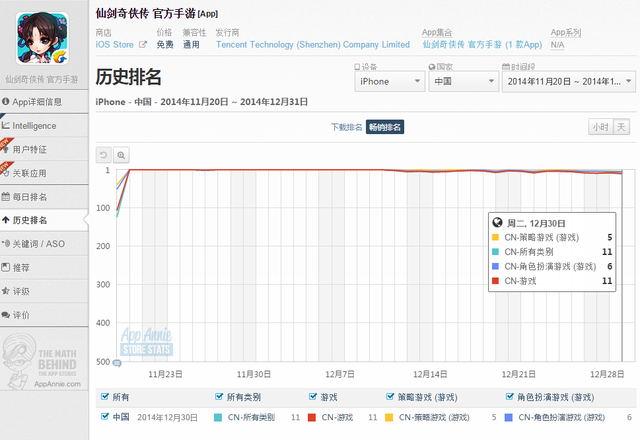Switch chart granularity to 小时

pyautogui.click(x=600, y=127)
